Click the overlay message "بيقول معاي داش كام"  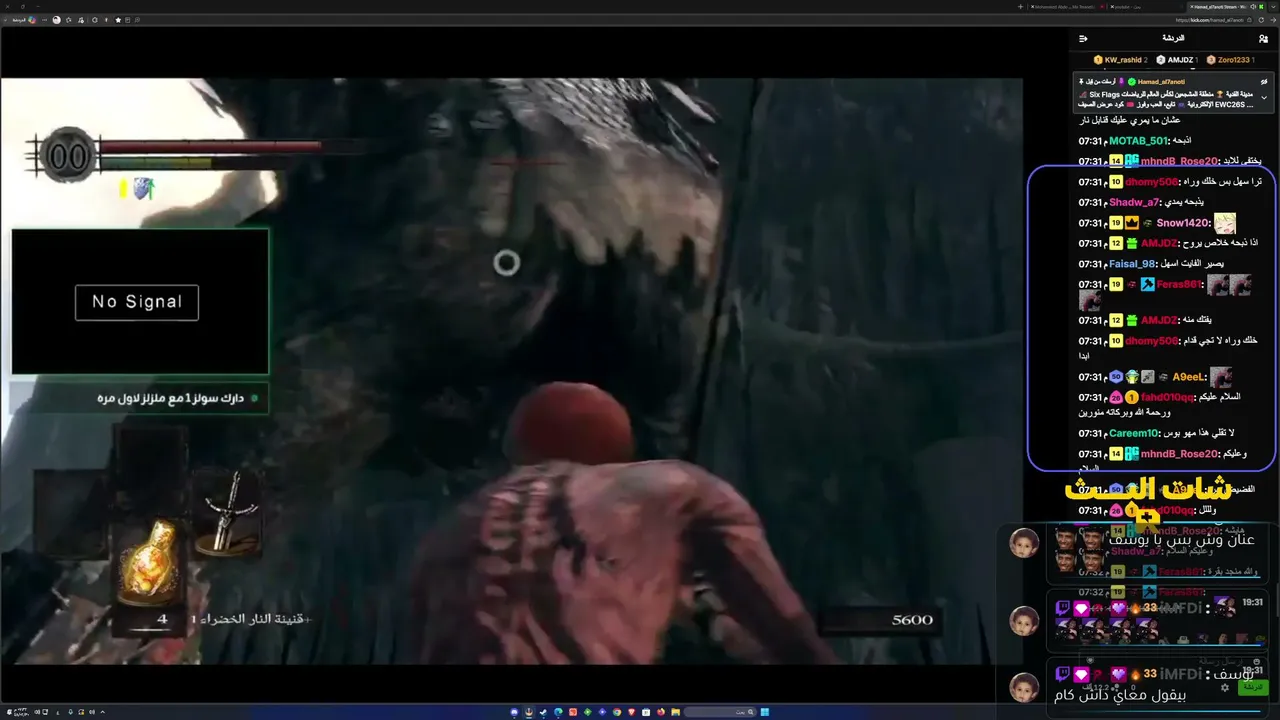(x=1120, y=694)
